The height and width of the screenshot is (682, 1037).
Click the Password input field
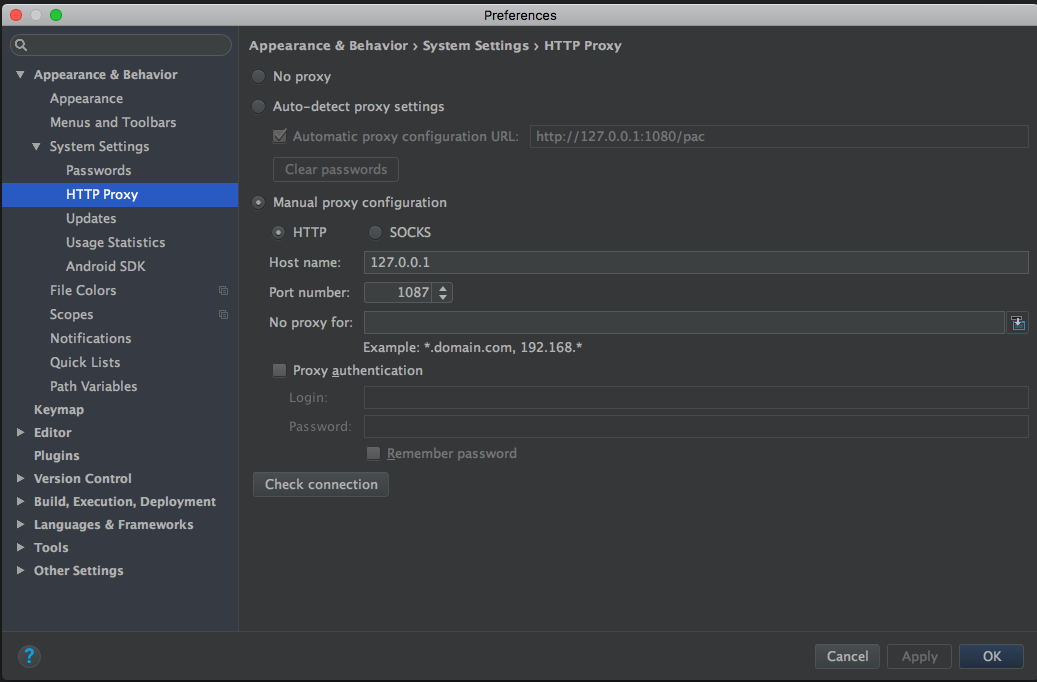696,427
